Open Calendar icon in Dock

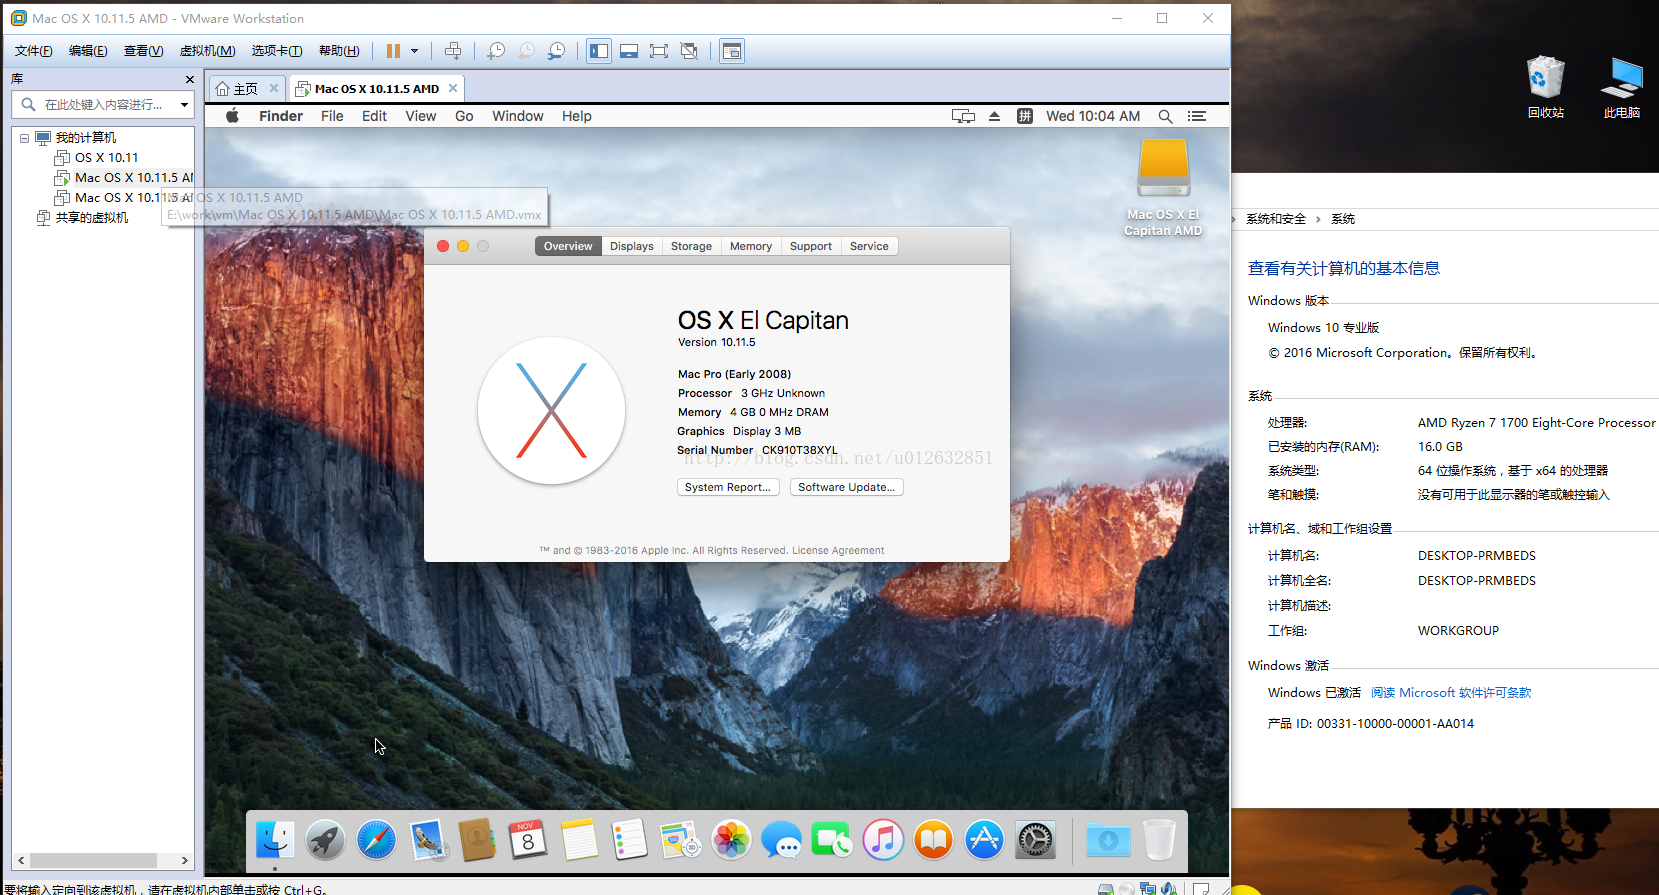click(x=528, y=840)
